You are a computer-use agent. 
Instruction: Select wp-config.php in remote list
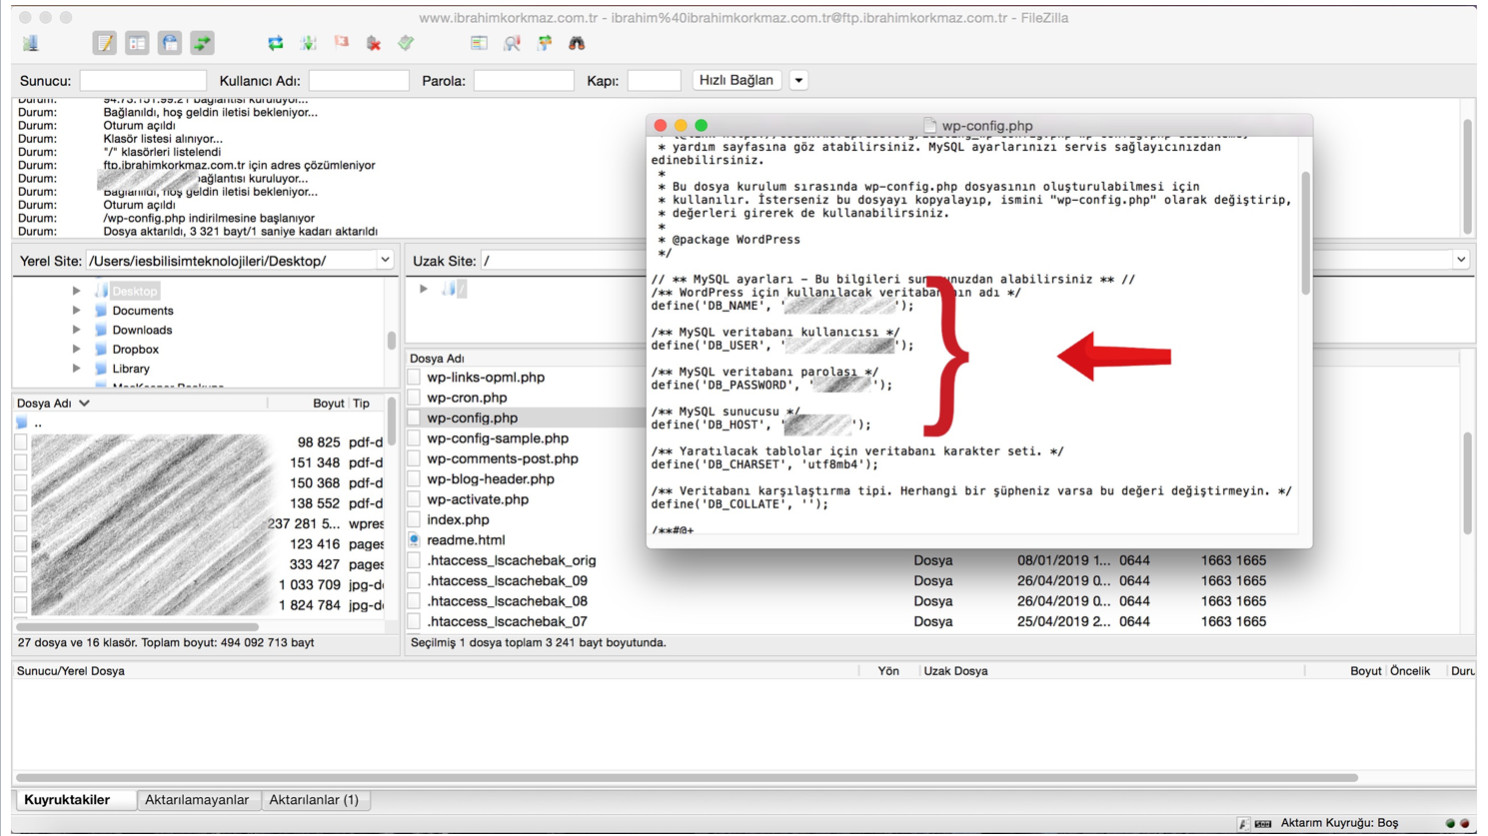coord(472,418)
